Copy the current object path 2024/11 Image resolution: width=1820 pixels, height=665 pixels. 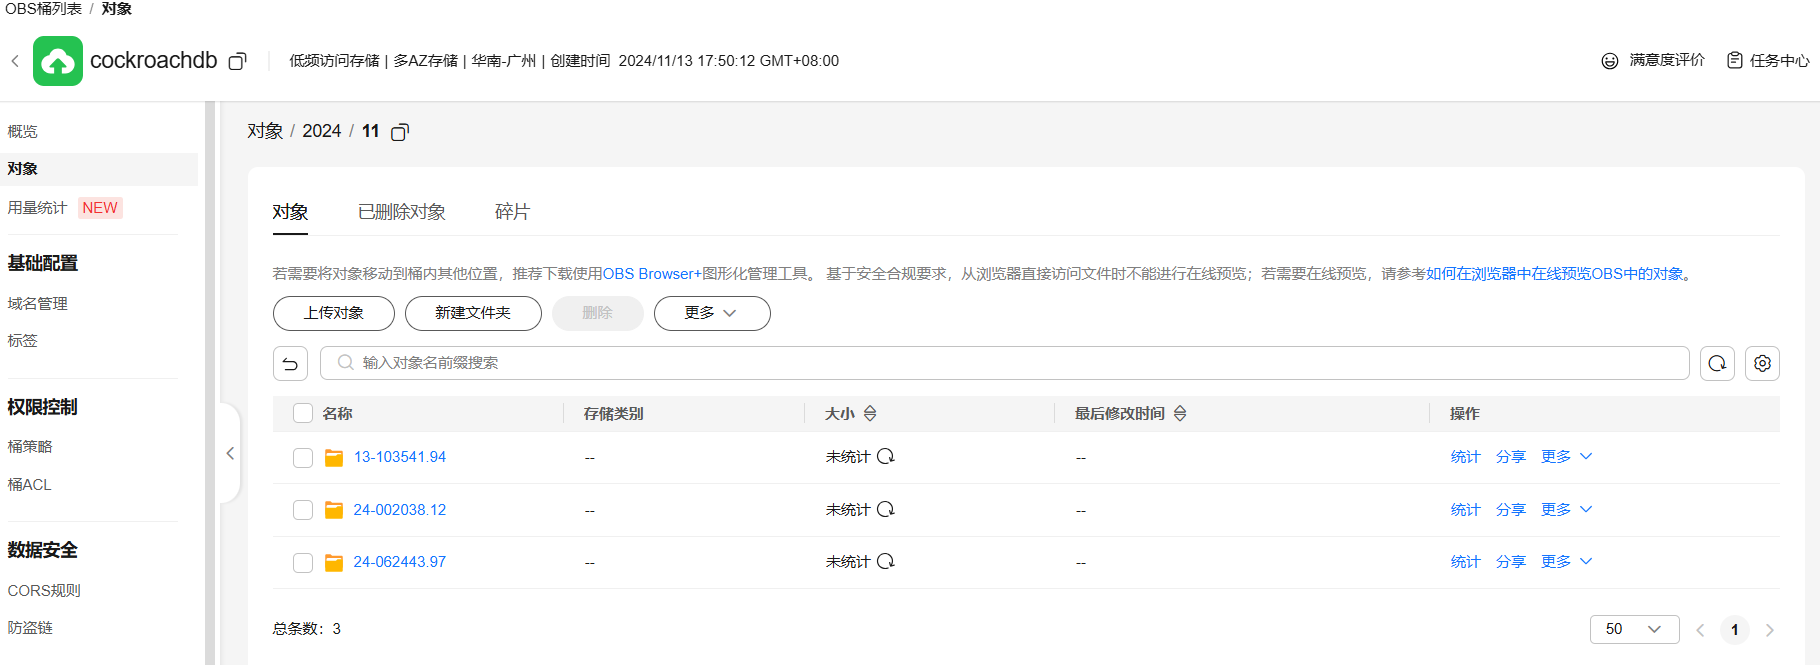(400, 132)
